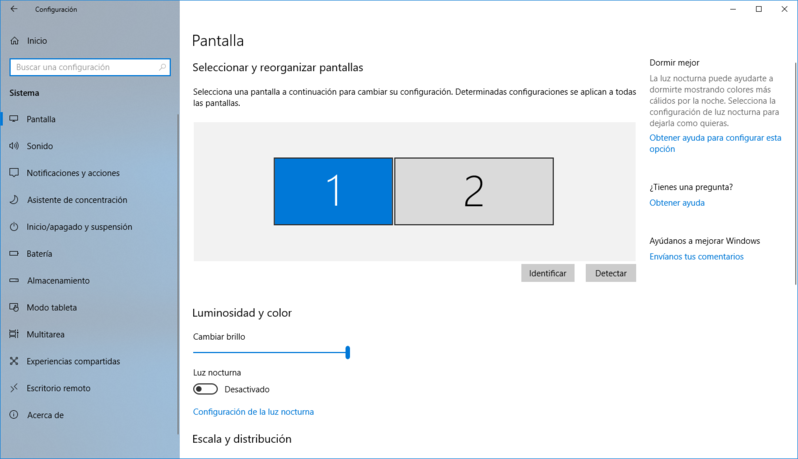Select display 2 in the arrangement
This screenshot has width=798, height=459.
click(x=474, y=191)
